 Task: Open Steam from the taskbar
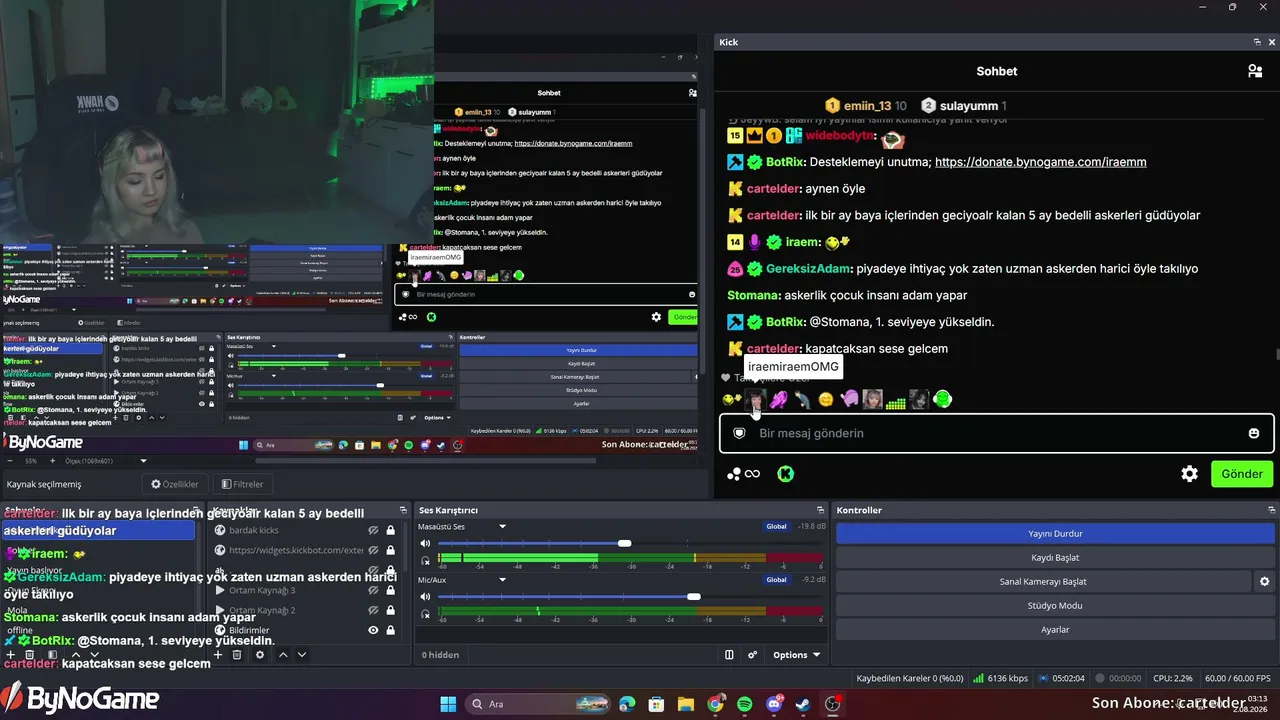802,704
